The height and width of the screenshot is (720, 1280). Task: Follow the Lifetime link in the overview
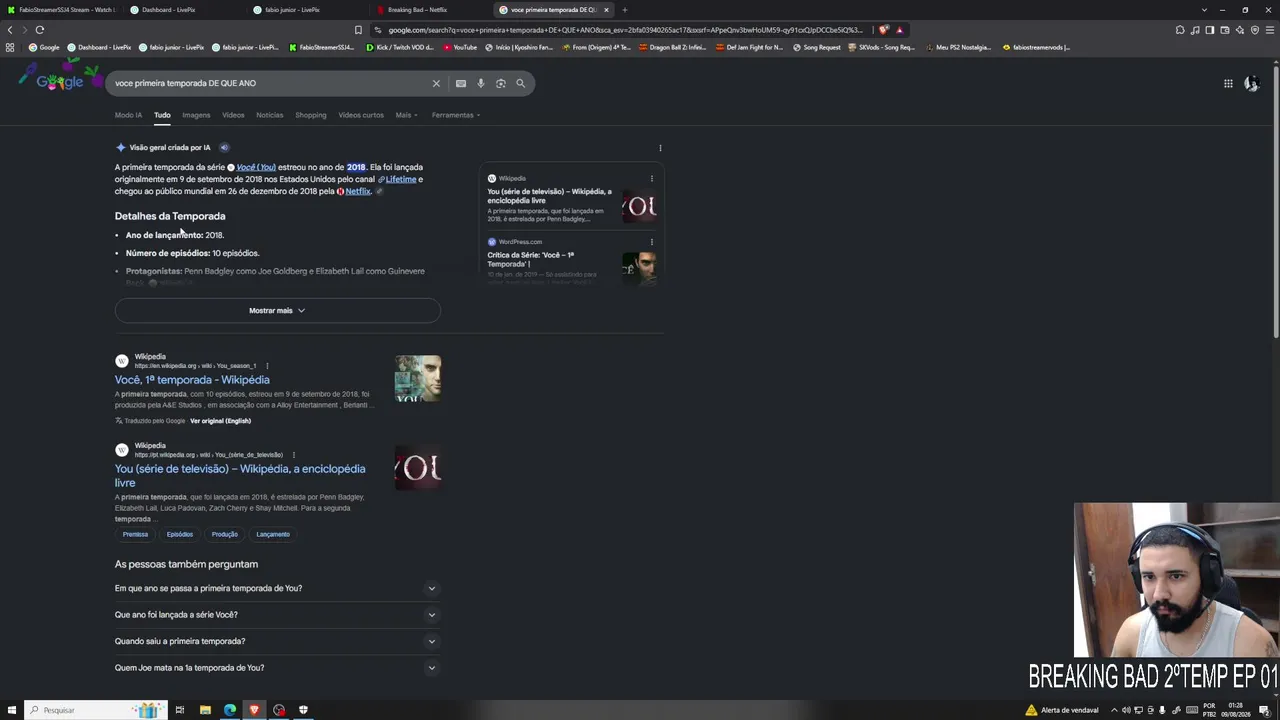pyautogui.click(x=401, y=179)
